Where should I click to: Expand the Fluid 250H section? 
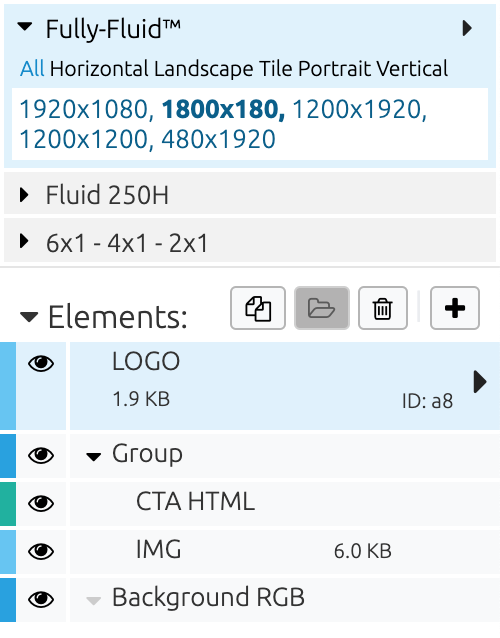coord(24,195)
